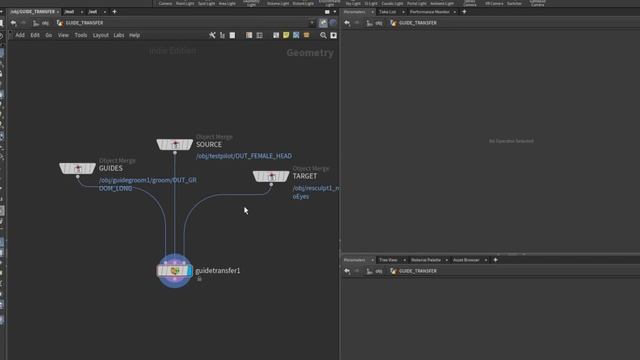640x360 pixels.
Task: Open the pane options arrow above network editor
Action: (335, 12)
